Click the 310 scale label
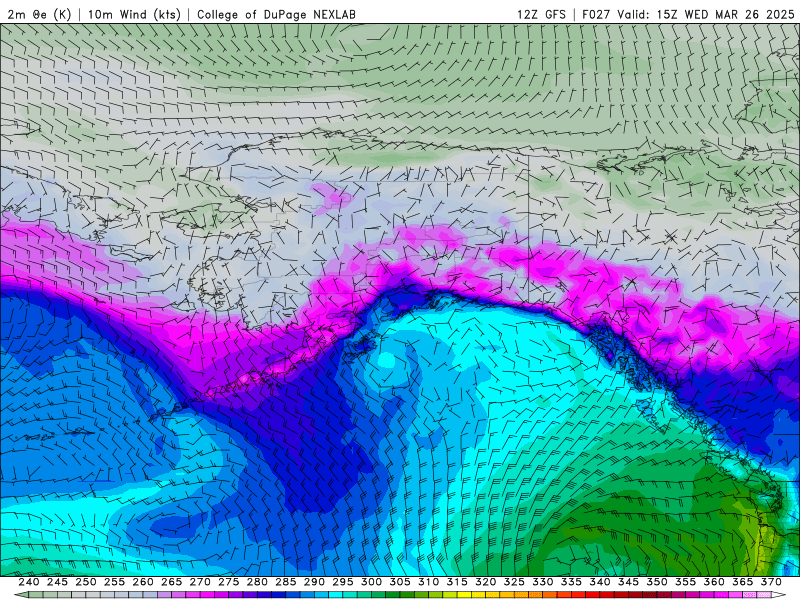Viewport: 800px width, 600px height. [429, 582]
